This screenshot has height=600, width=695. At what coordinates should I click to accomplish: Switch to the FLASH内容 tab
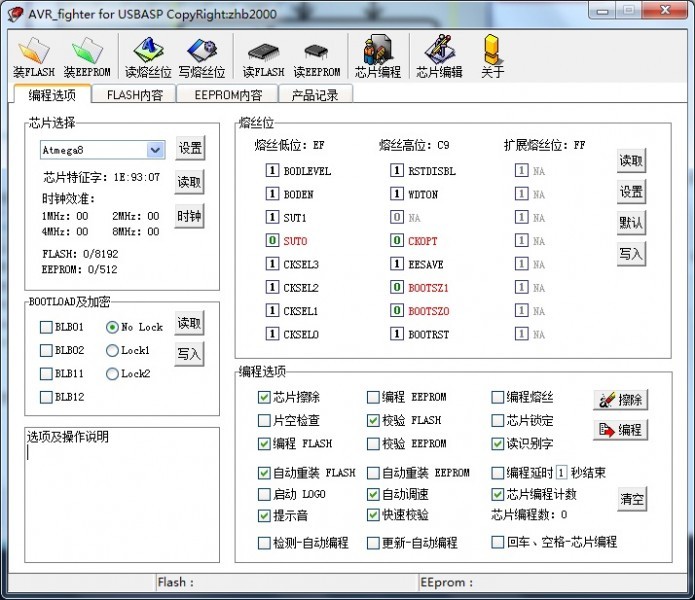pyautogui.click(x=134, y=95)
